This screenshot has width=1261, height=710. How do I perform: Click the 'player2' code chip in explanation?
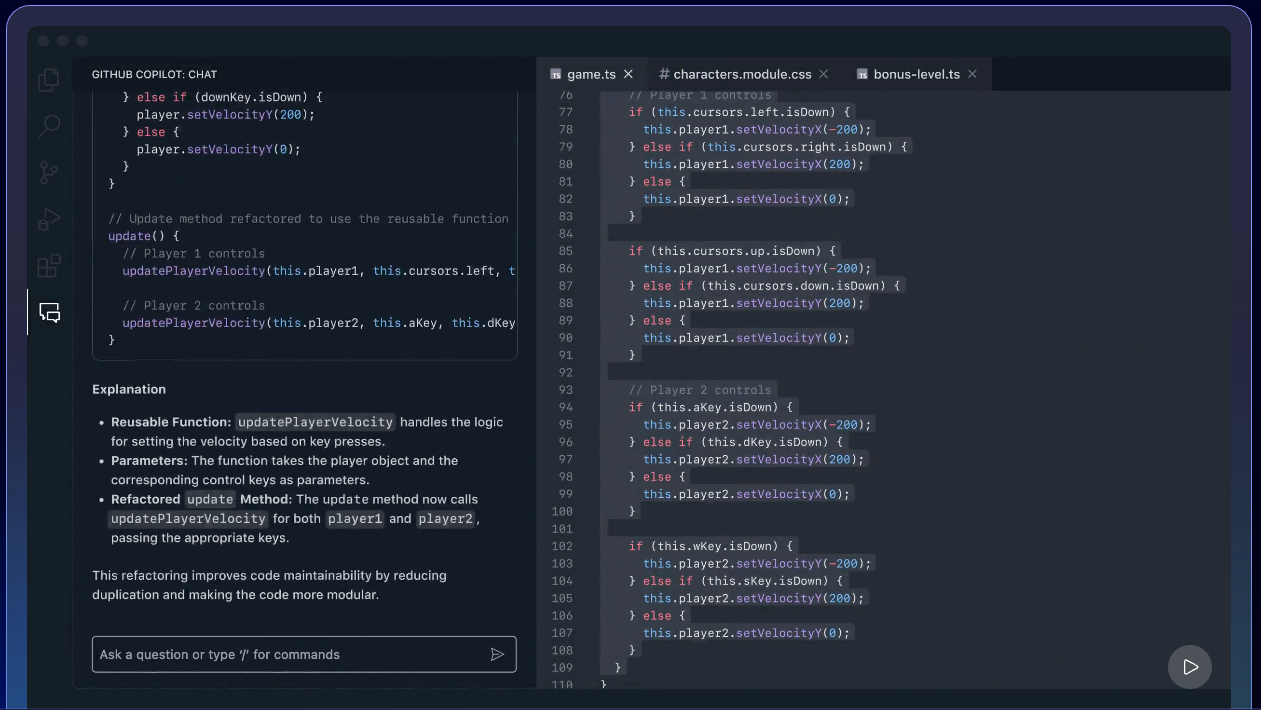[445, 519]
